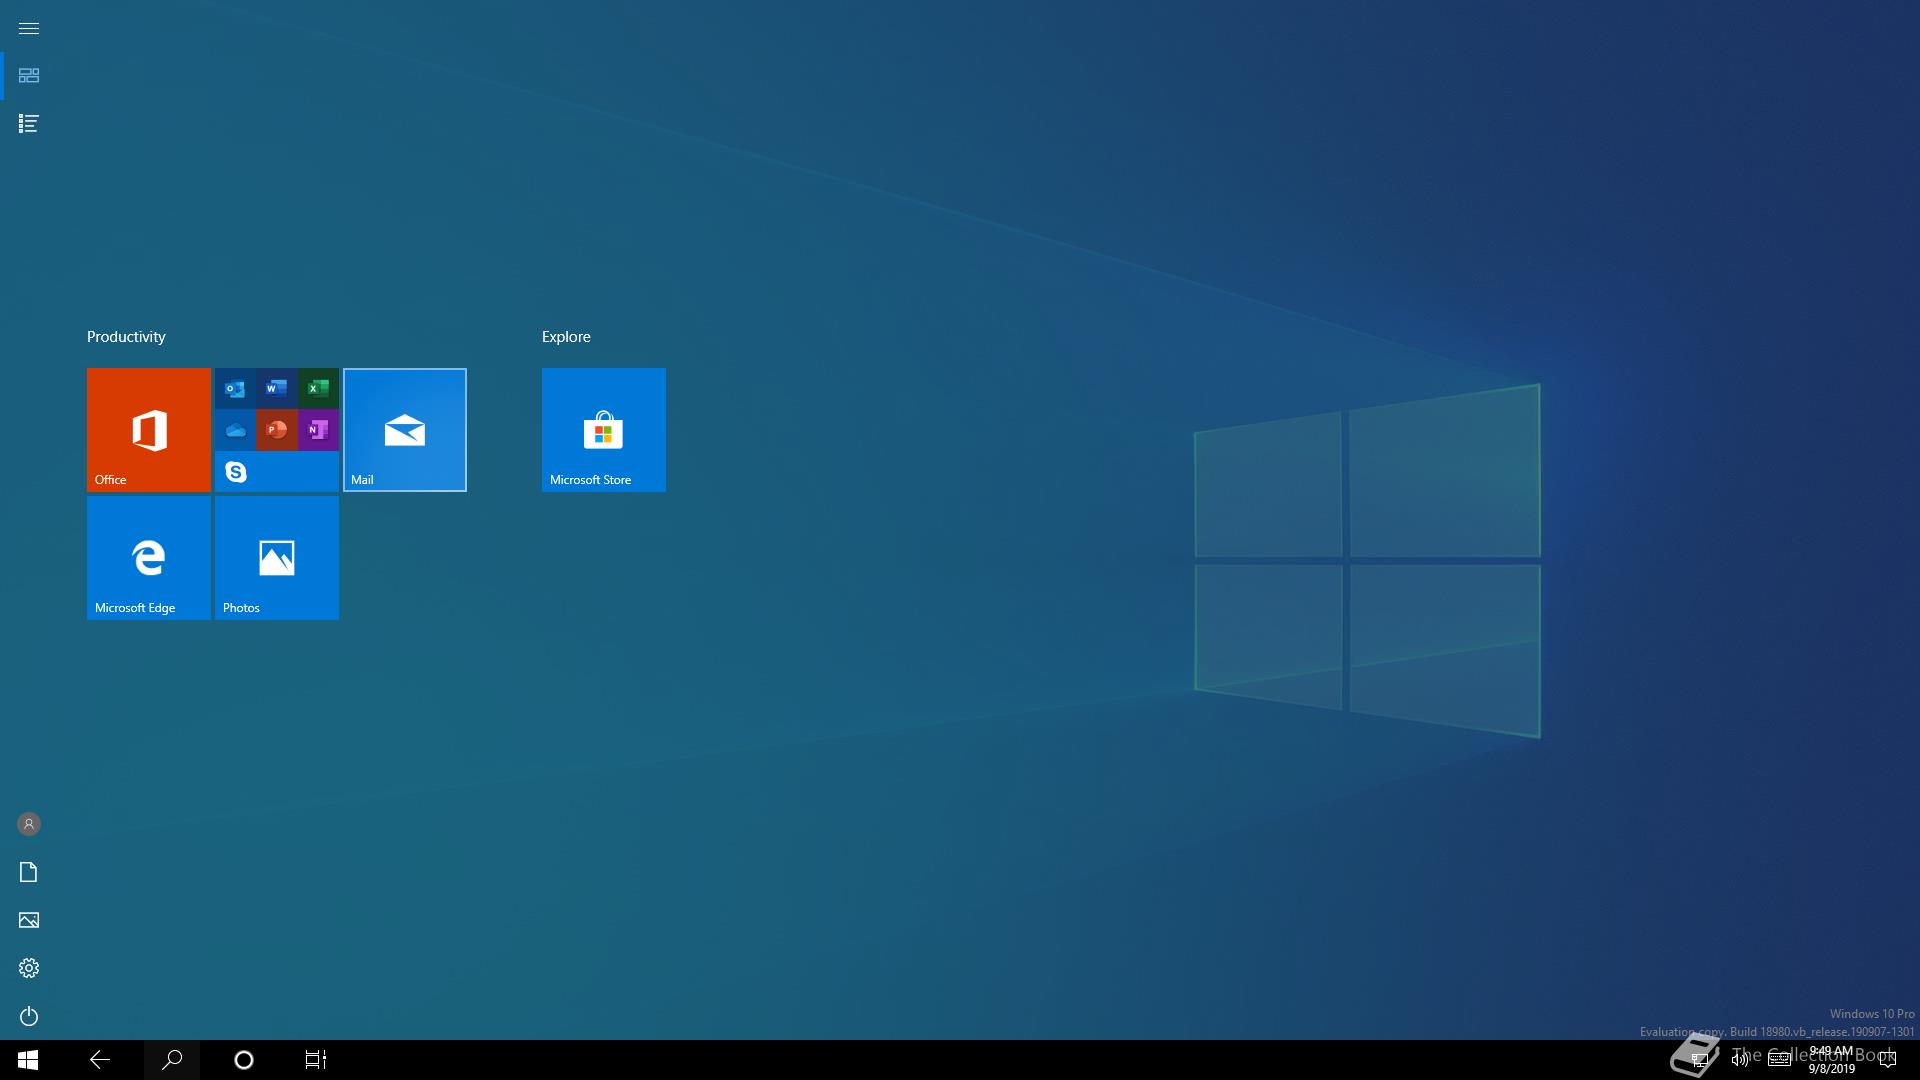The width and height of the screenshot is (1920, 1080).
Task: Click the volume icon in system tray
Action: click(x=1740, y=1060)
